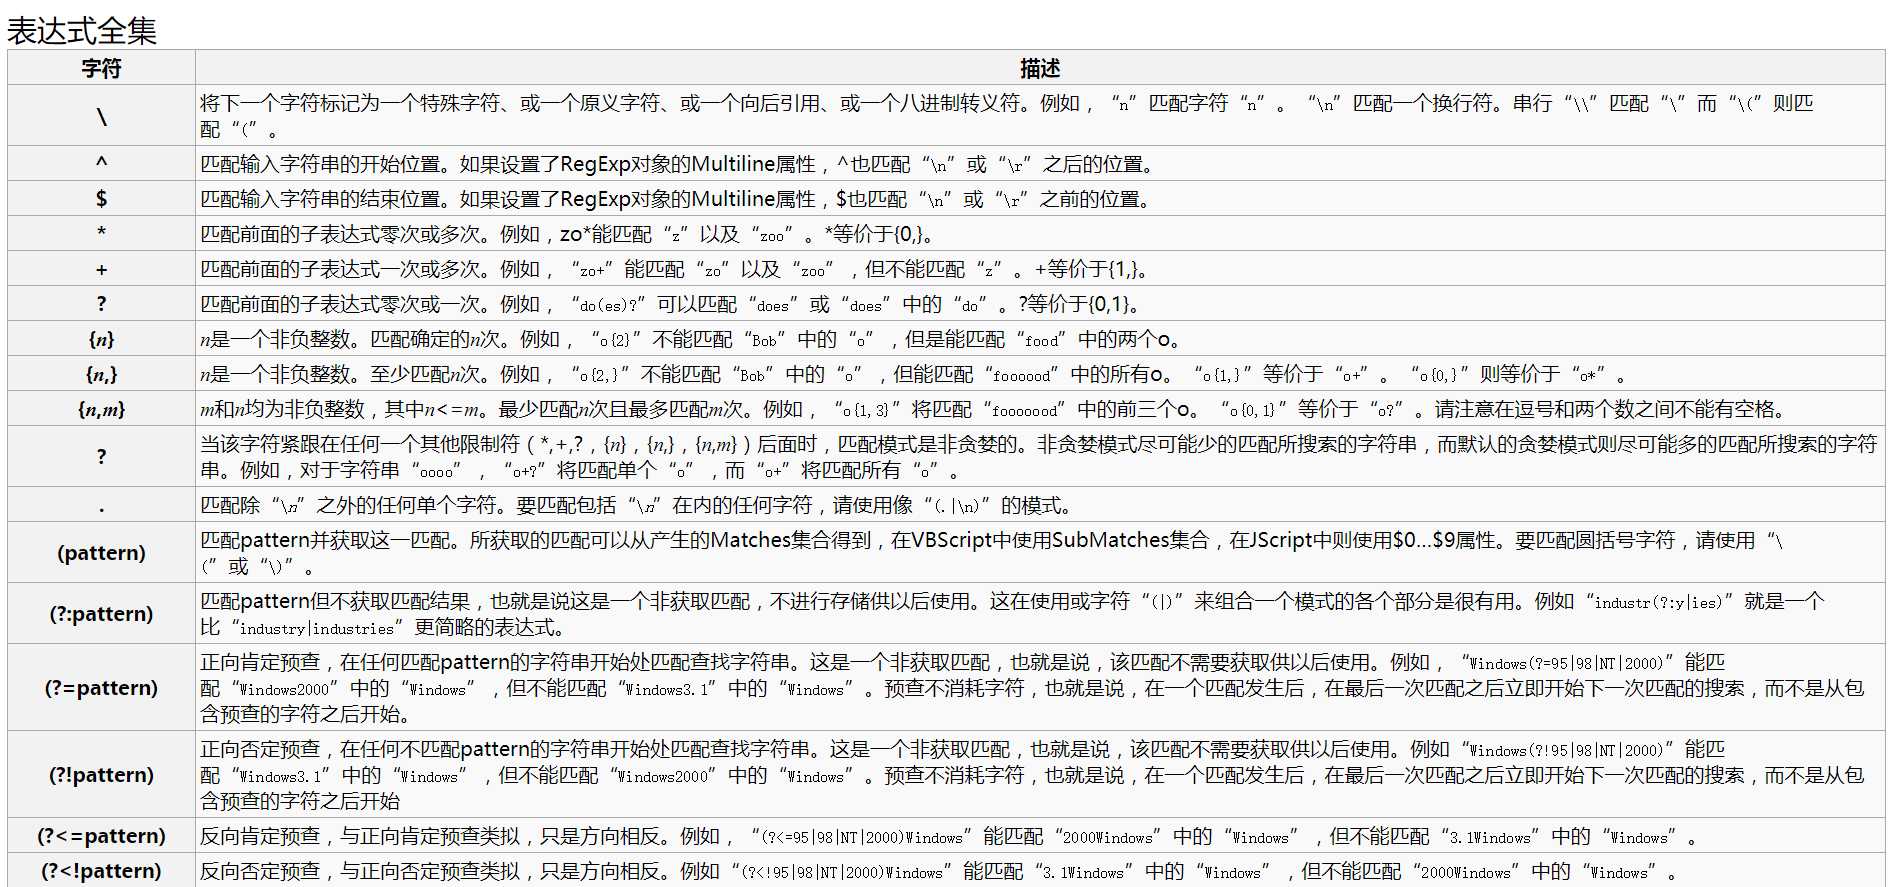Viewport: 1894px width, 887px height.
Task: Click description 反向否定预查
Action: click(x=1040, y=871)
